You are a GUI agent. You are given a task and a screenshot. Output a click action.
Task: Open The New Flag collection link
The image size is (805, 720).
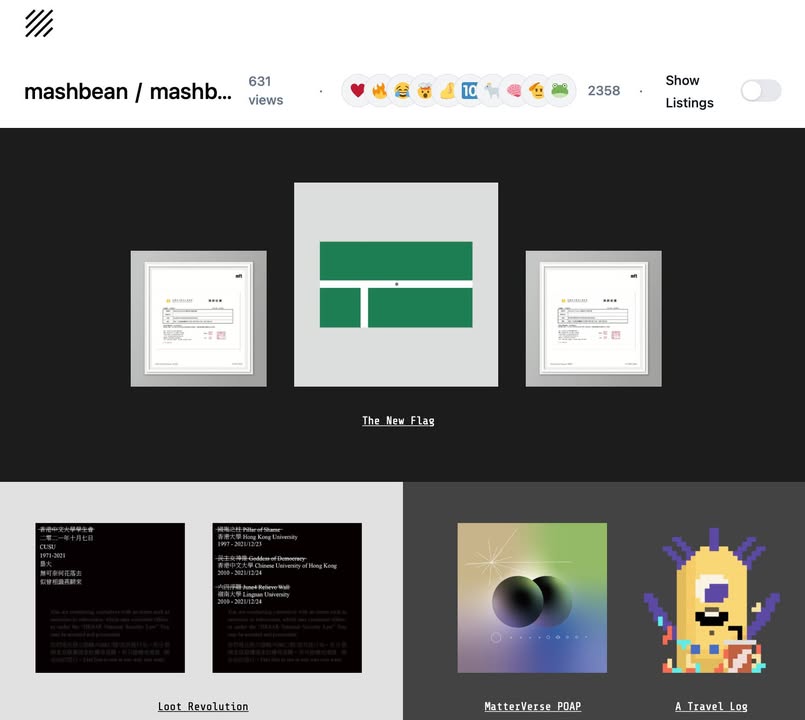(398, 421)
